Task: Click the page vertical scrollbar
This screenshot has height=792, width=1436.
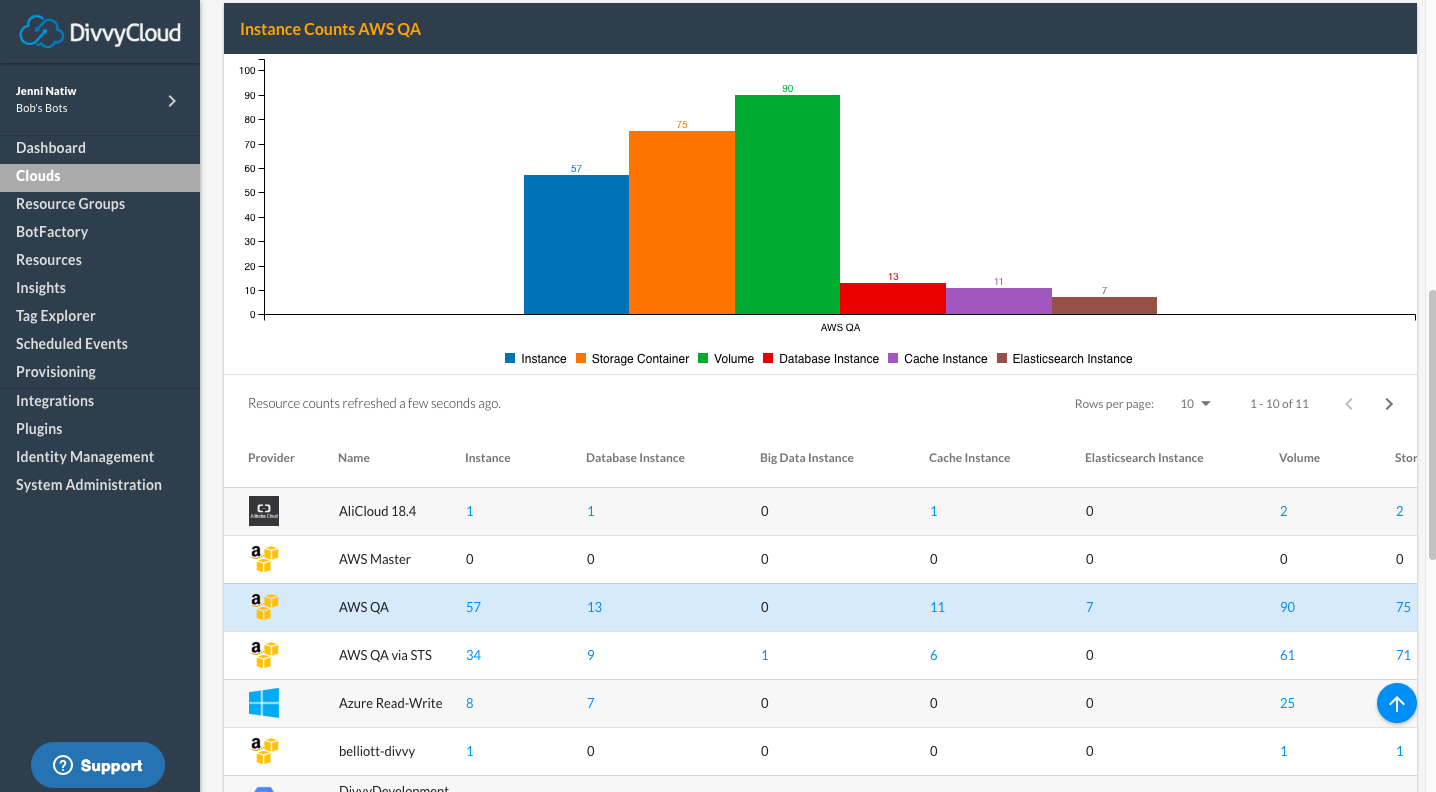Action: (x=1431, y=425)
